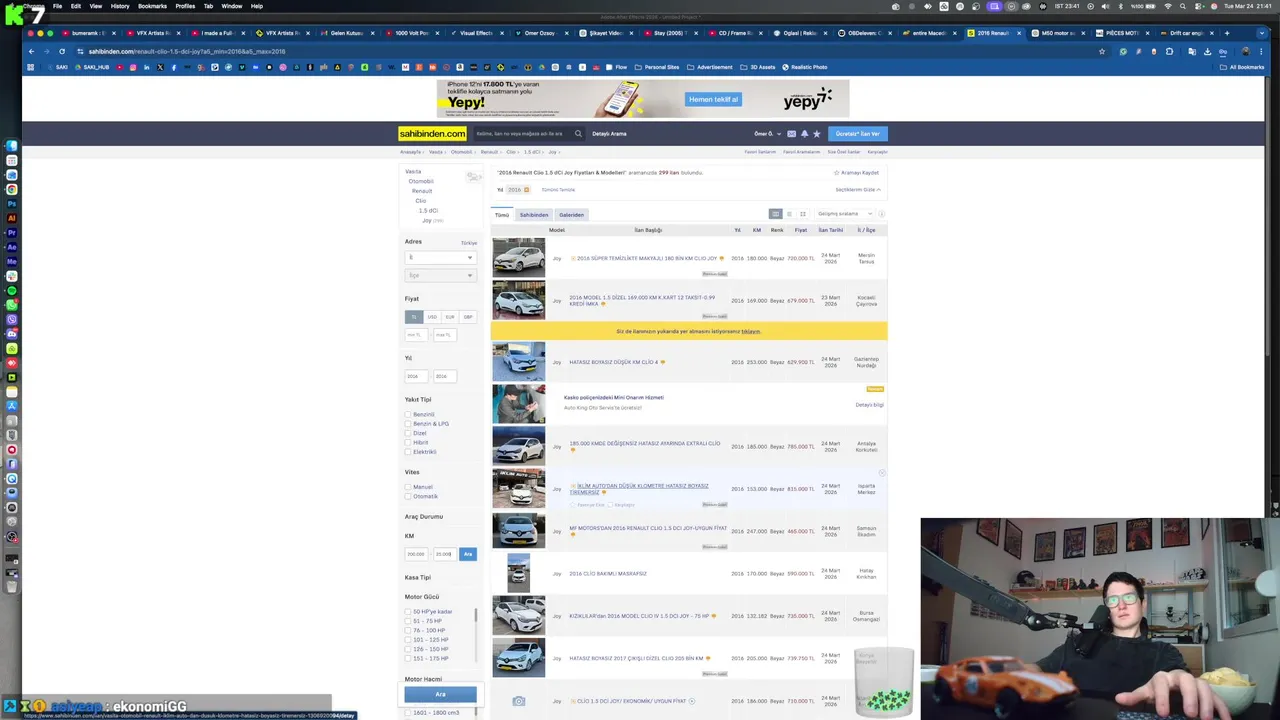Switch to the Tümü listings tab

502,214
